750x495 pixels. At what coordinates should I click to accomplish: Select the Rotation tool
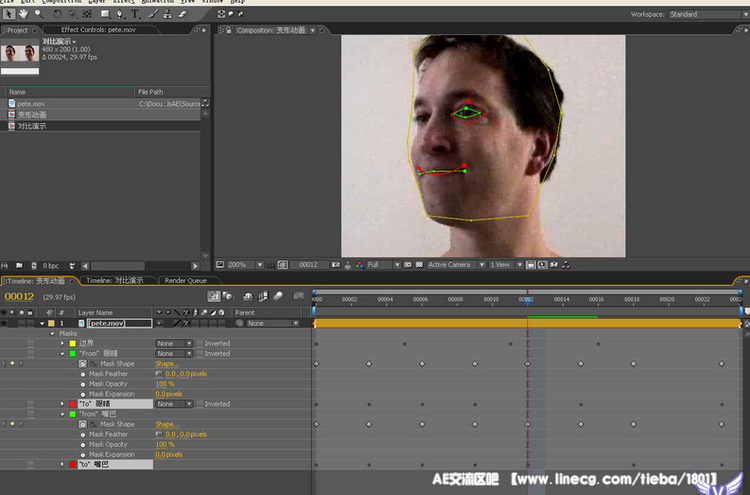click(x=57, y=14)
